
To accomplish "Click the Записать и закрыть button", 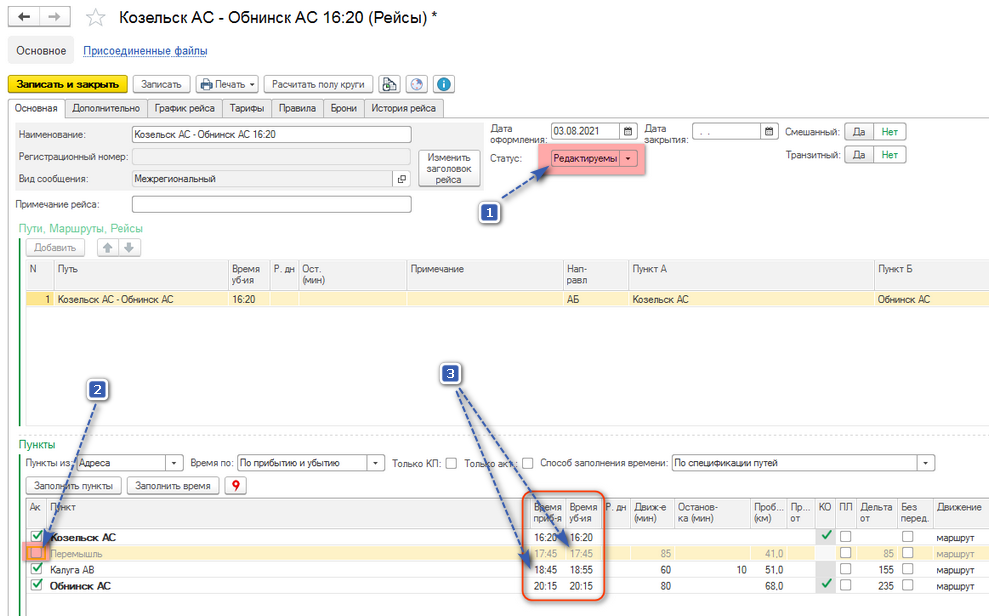I will 68,85.
